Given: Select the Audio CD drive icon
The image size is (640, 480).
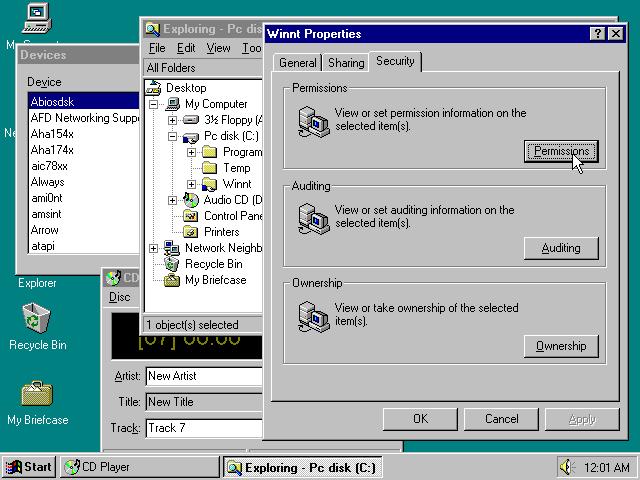Looking at the screenshot, I should click(x=191, y=200).
